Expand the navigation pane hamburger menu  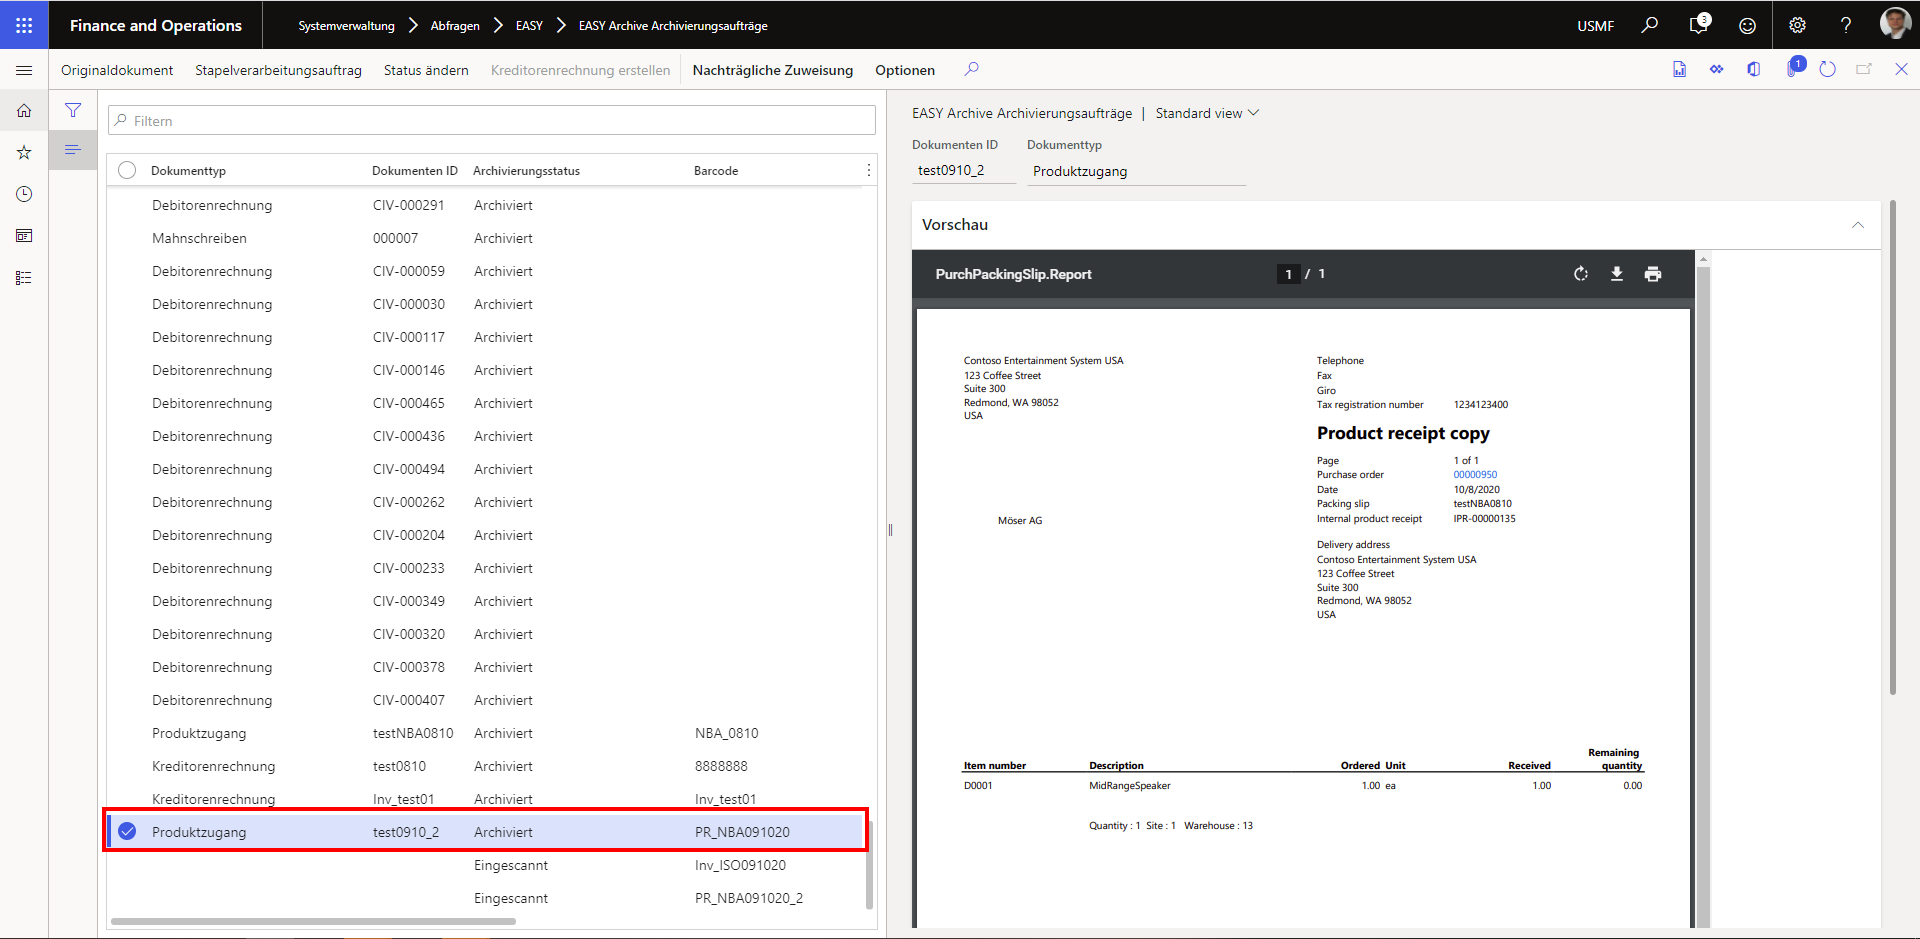coord(24,70)
